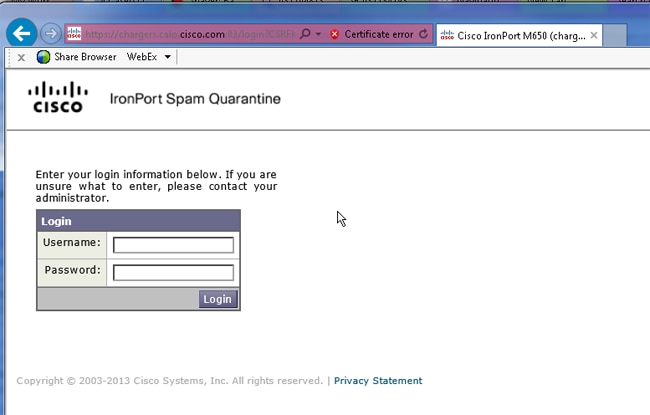
Task: Expand the WebEx dropdown arrow
Action: tap(167, 57)
